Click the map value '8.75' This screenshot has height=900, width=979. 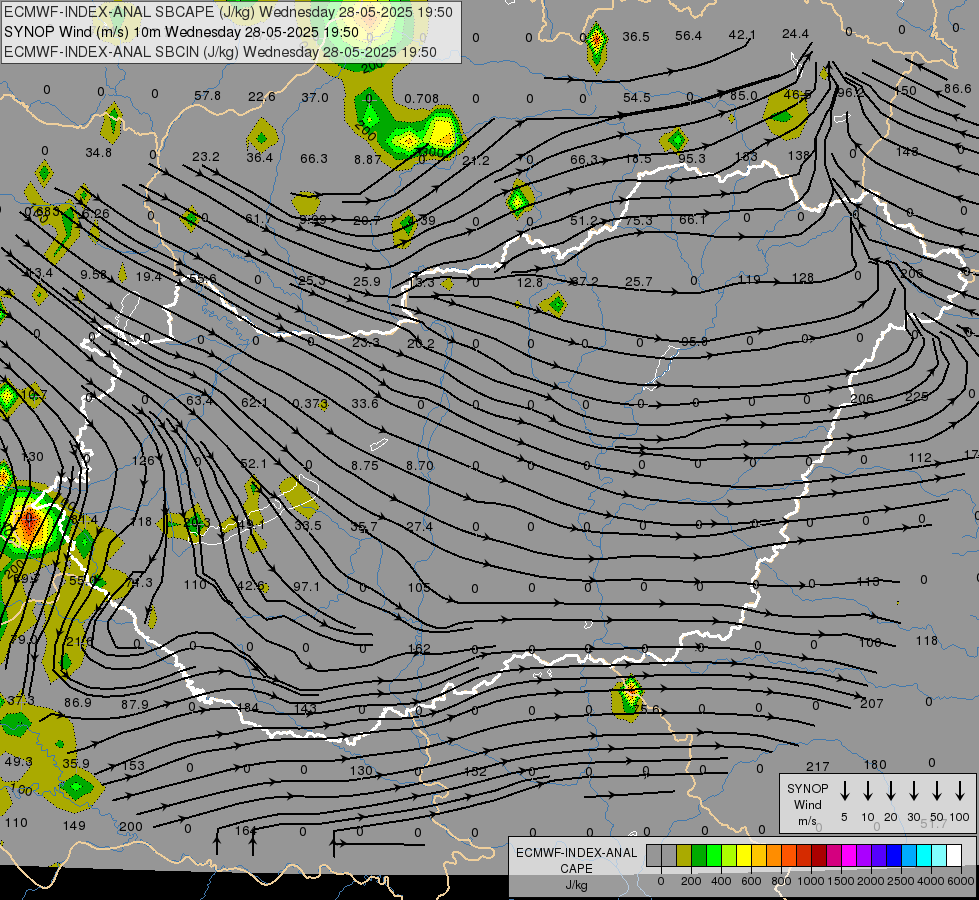(x=365, y=465)
